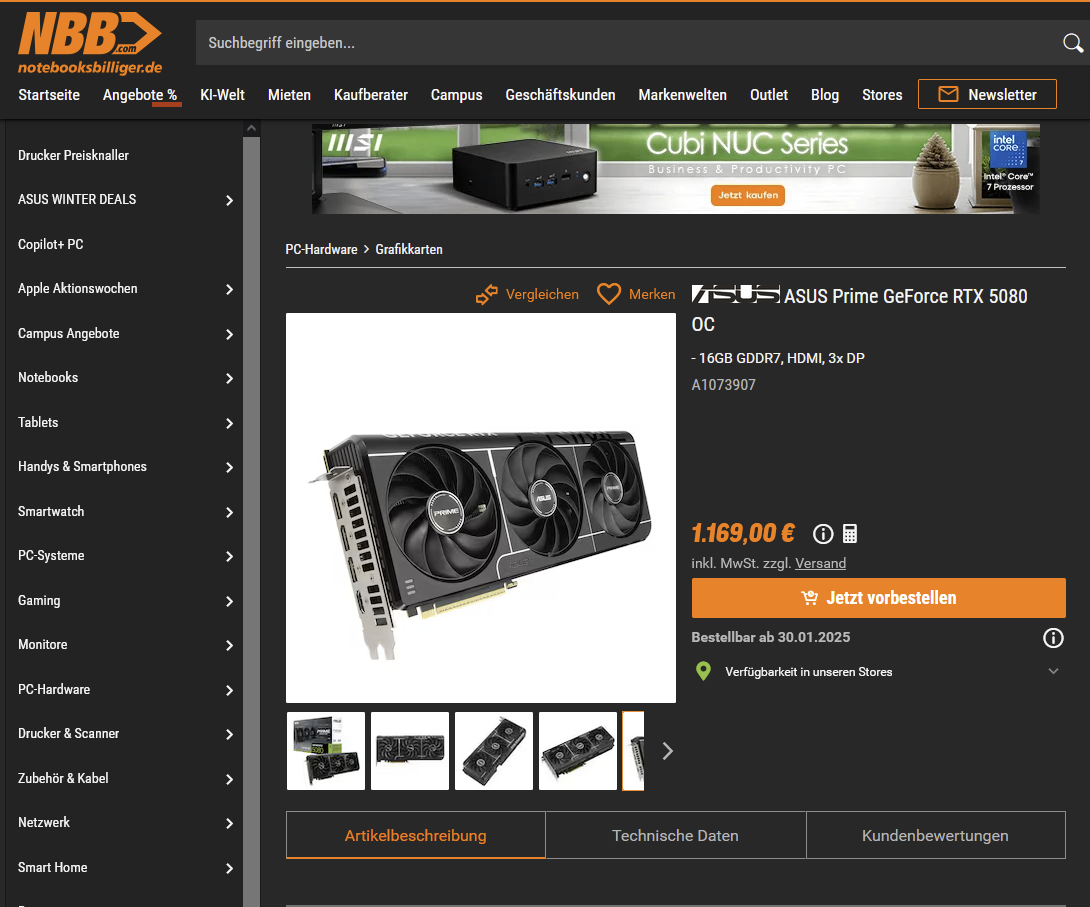This screenshot has height=907, width=1090.
Task: Click the NBB notebooksbilliger.de logo
Action: point(90,43)
